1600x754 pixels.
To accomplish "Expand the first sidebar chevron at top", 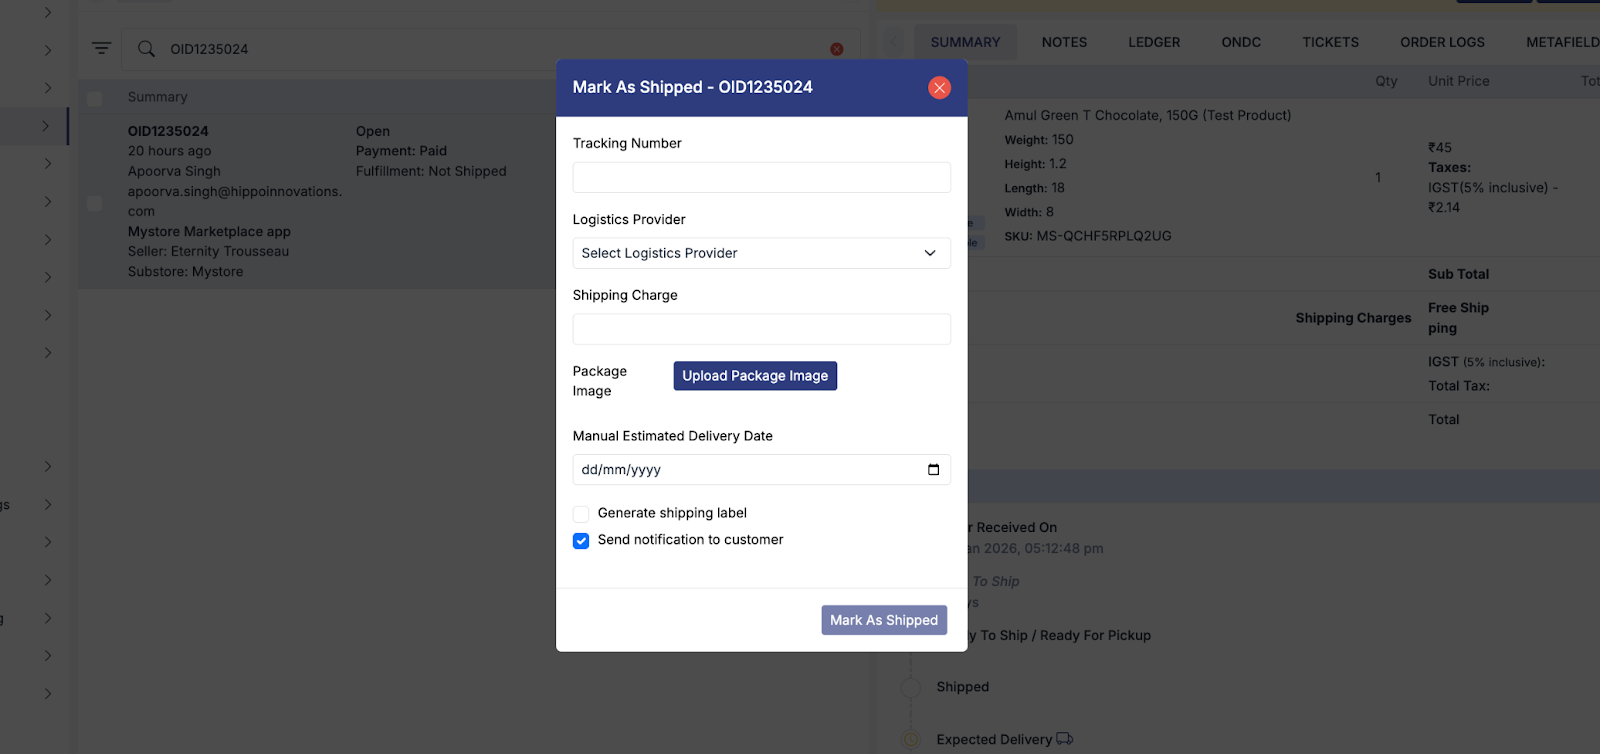I will pos(47,12).
